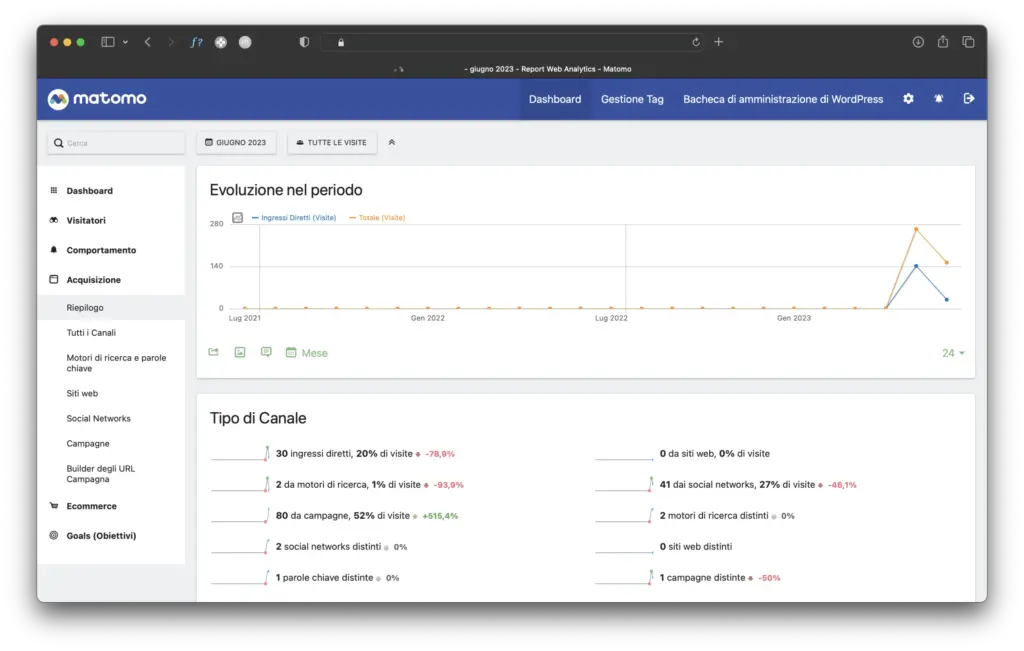Image resolution: width=1024 pixels, height=651 pixels.
Task: Open Gestione Tag in top navigation
Action: (x=632, y=99)
